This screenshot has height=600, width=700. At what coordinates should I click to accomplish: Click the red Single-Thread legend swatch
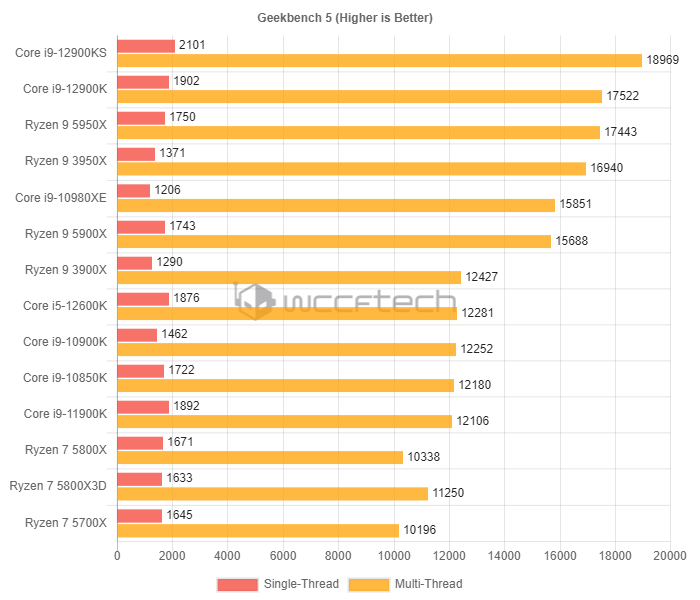click(237, 584)
